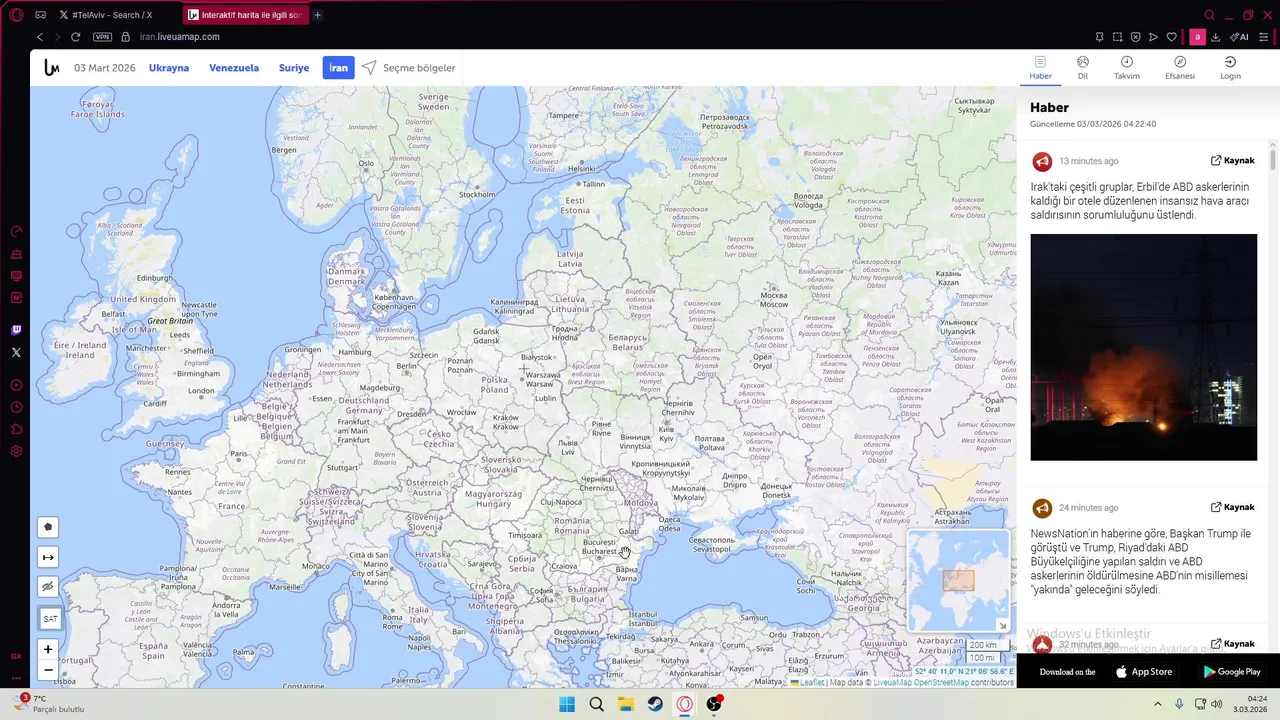Screen dimensions: 1280x720
Task: Open taskbar weather widget 7°C
Action: point(48,704)
